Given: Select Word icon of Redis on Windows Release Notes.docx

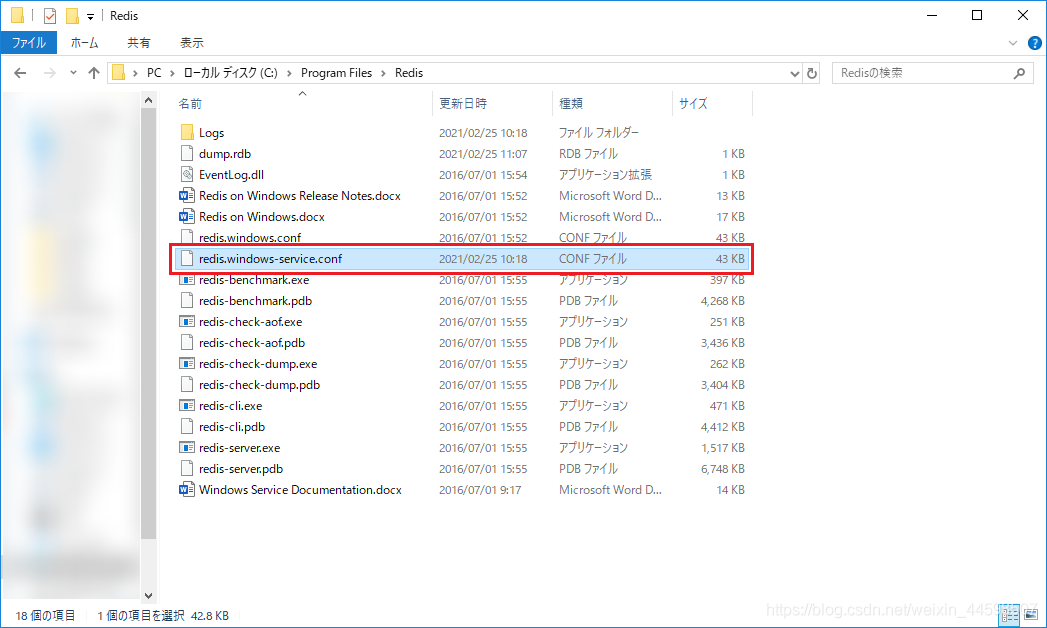Looking at the screenshot, I should 187,196.
